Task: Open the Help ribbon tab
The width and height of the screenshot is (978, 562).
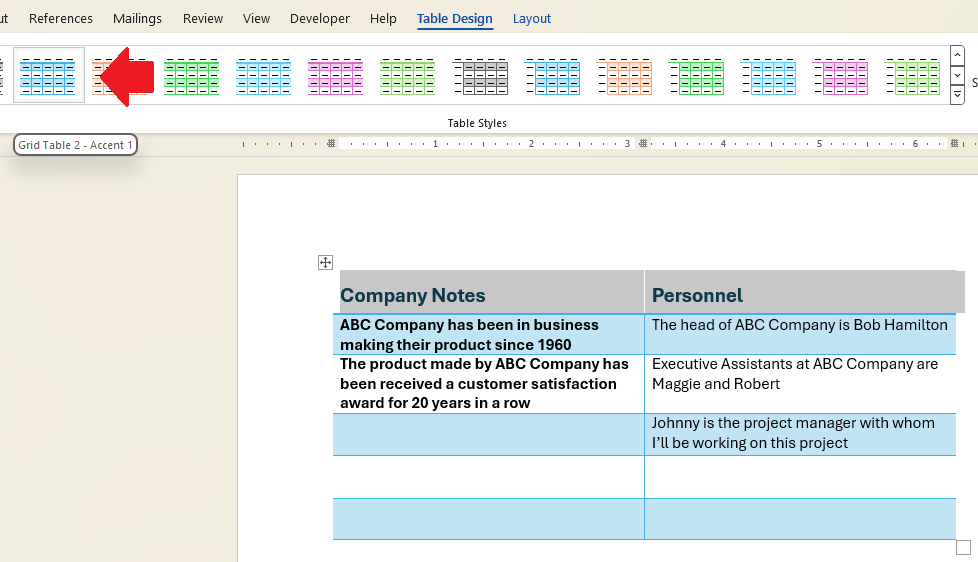Action: (x=383, y=19)
